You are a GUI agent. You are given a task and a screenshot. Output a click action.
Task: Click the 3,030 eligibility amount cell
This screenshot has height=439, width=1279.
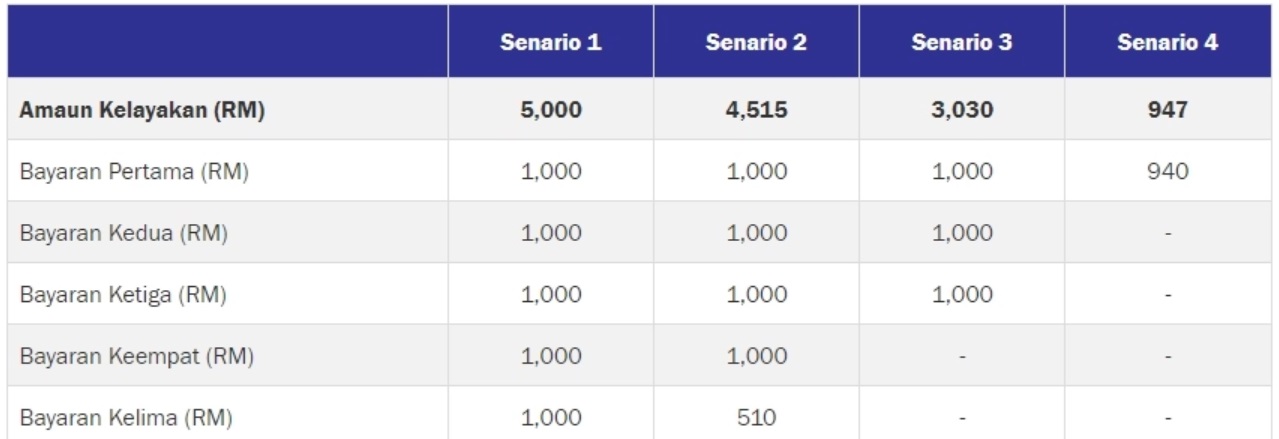pyautogui.click(x=962, y=110)
